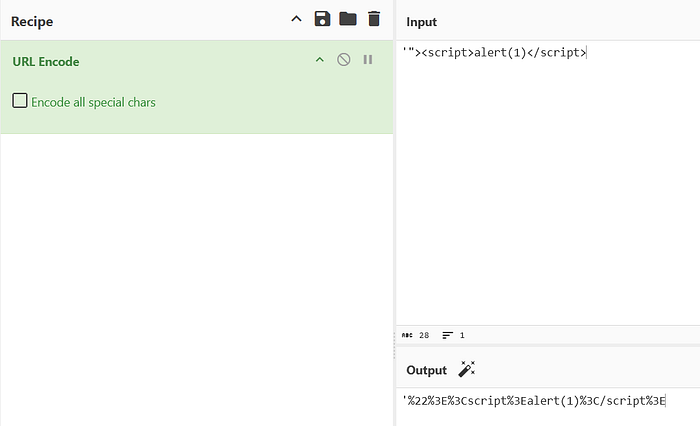Image resolution: width=700 pixels, height=426 pixels.
Task: Click the Encode all special chars label
Action: click(93, 102)
